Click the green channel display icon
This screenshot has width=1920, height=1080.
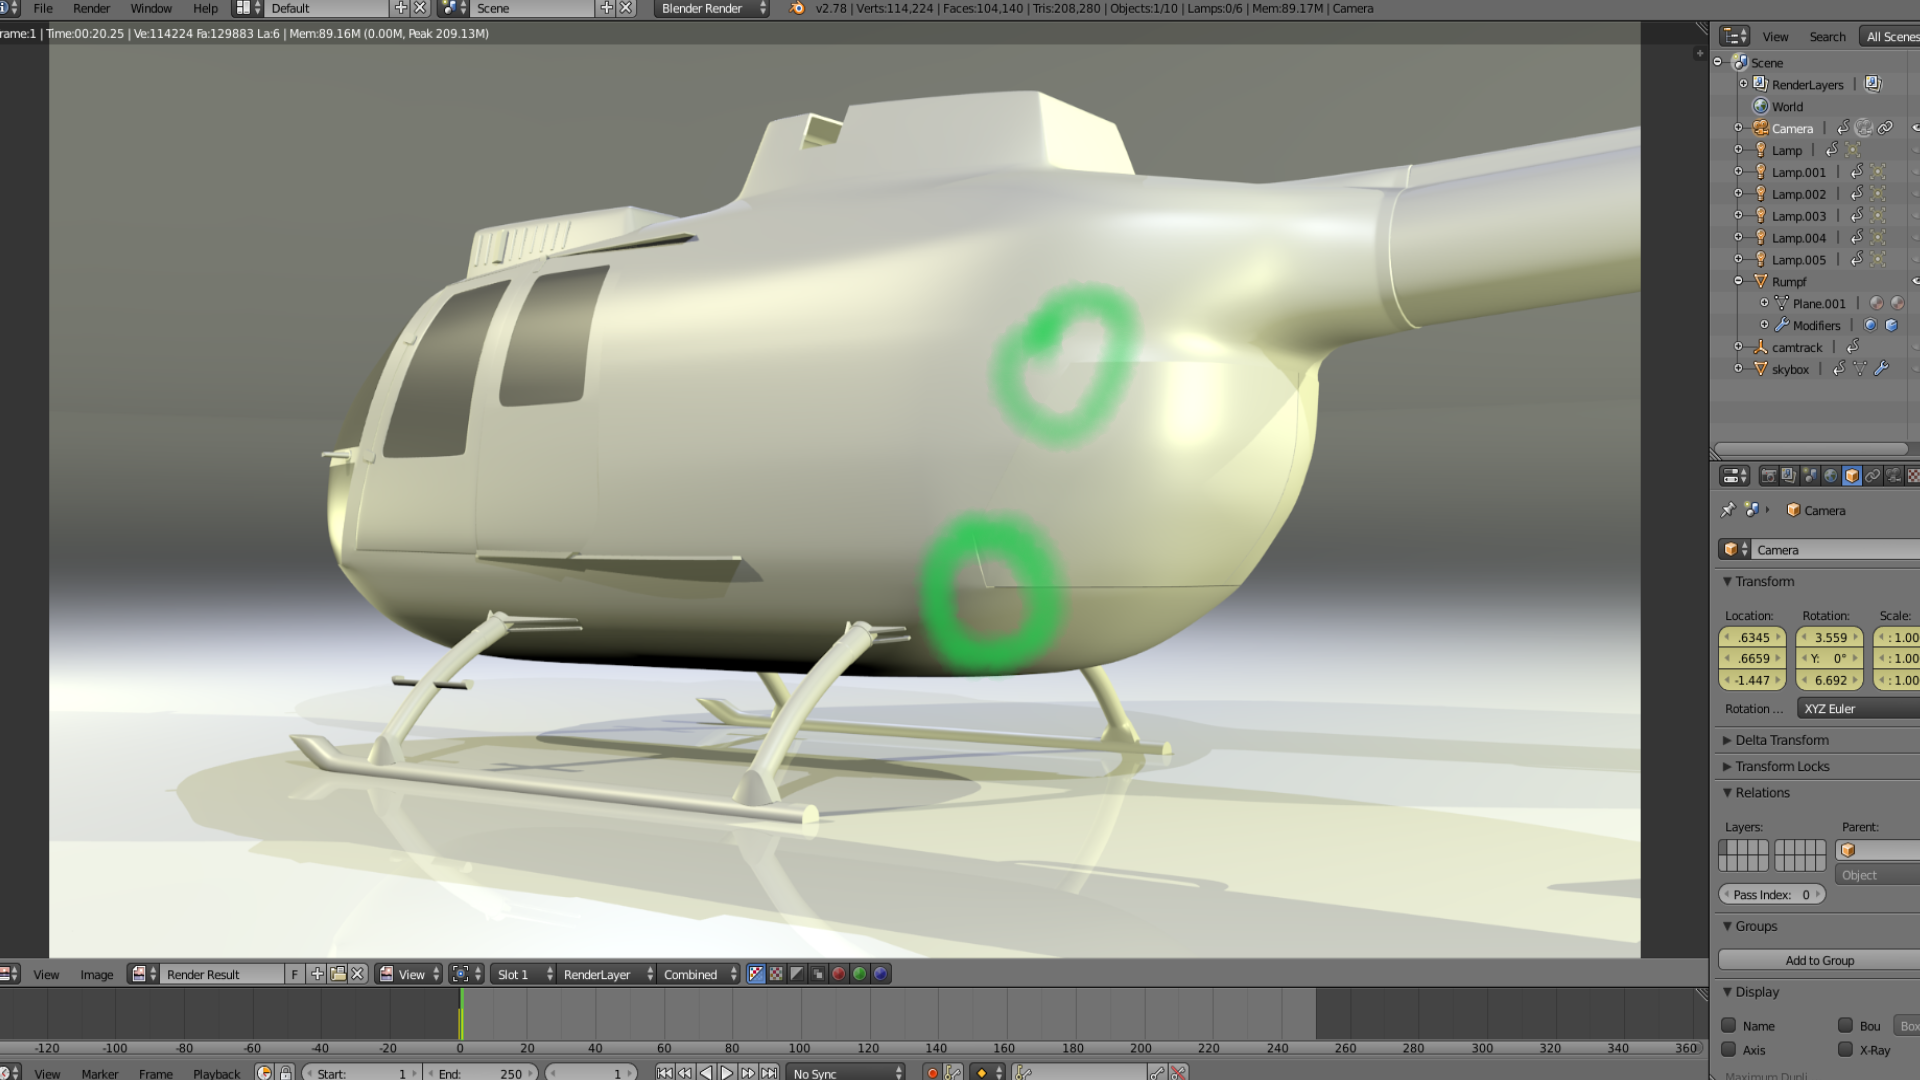860,974
